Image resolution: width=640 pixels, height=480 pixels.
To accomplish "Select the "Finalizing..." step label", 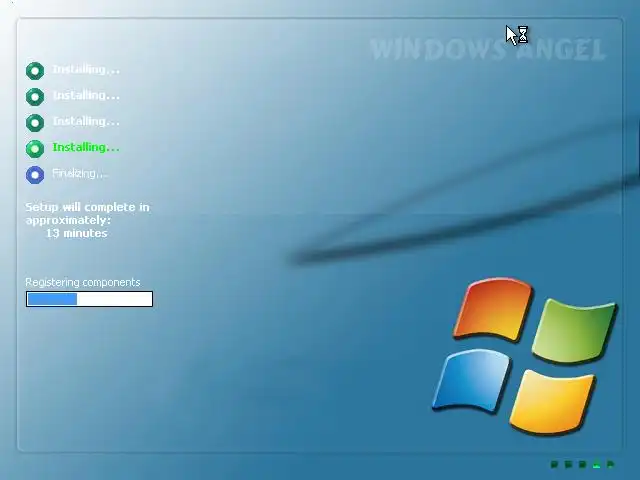I will coord(80,173).
